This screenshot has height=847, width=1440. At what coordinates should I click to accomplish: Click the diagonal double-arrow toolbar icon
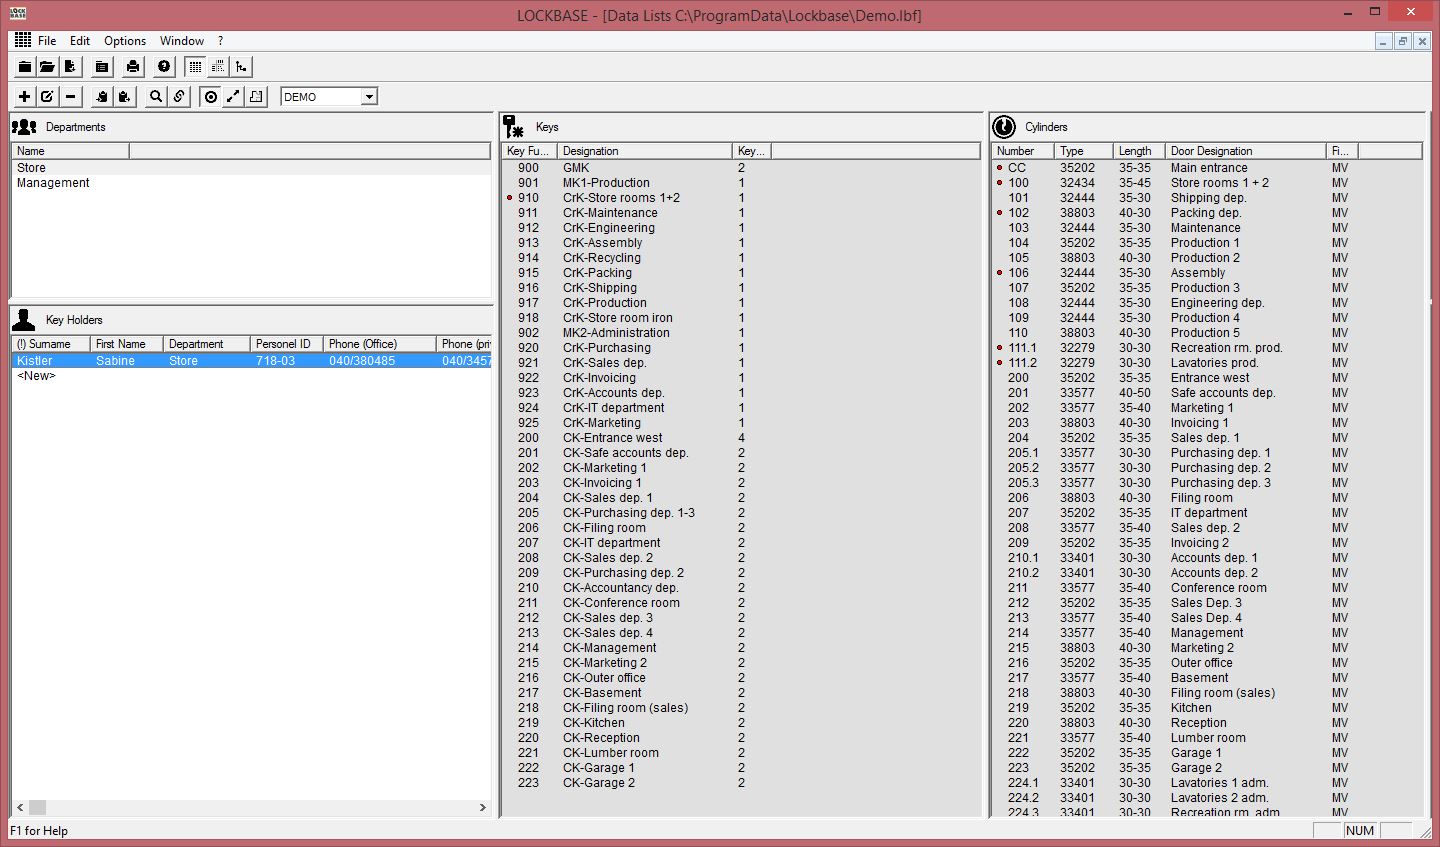(233, 97)
